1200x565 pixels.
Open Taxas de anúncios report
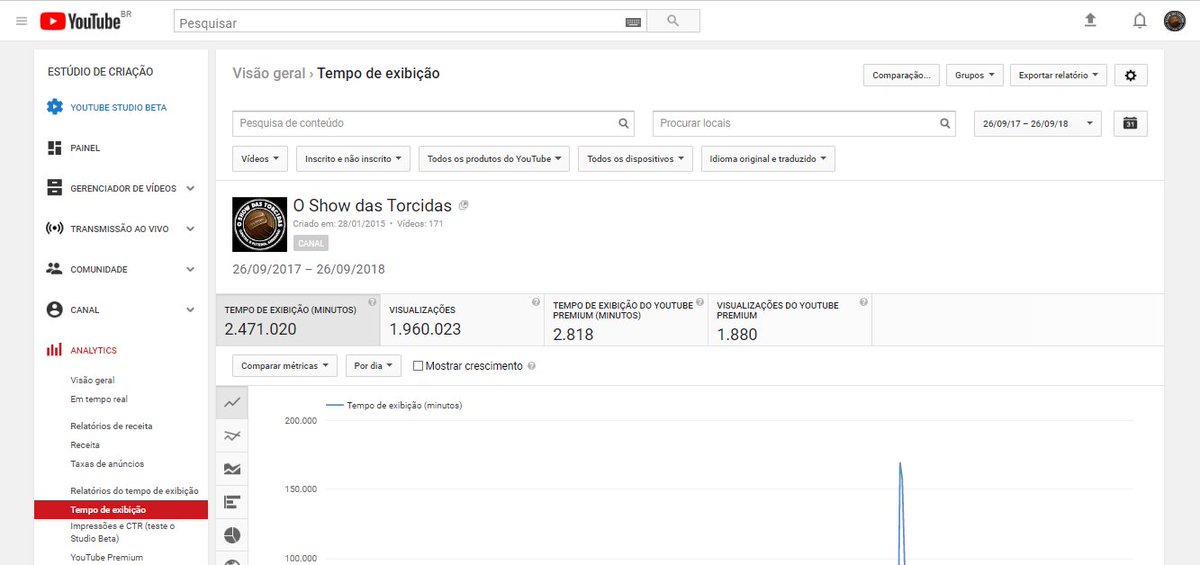click(x=107, y=464)
